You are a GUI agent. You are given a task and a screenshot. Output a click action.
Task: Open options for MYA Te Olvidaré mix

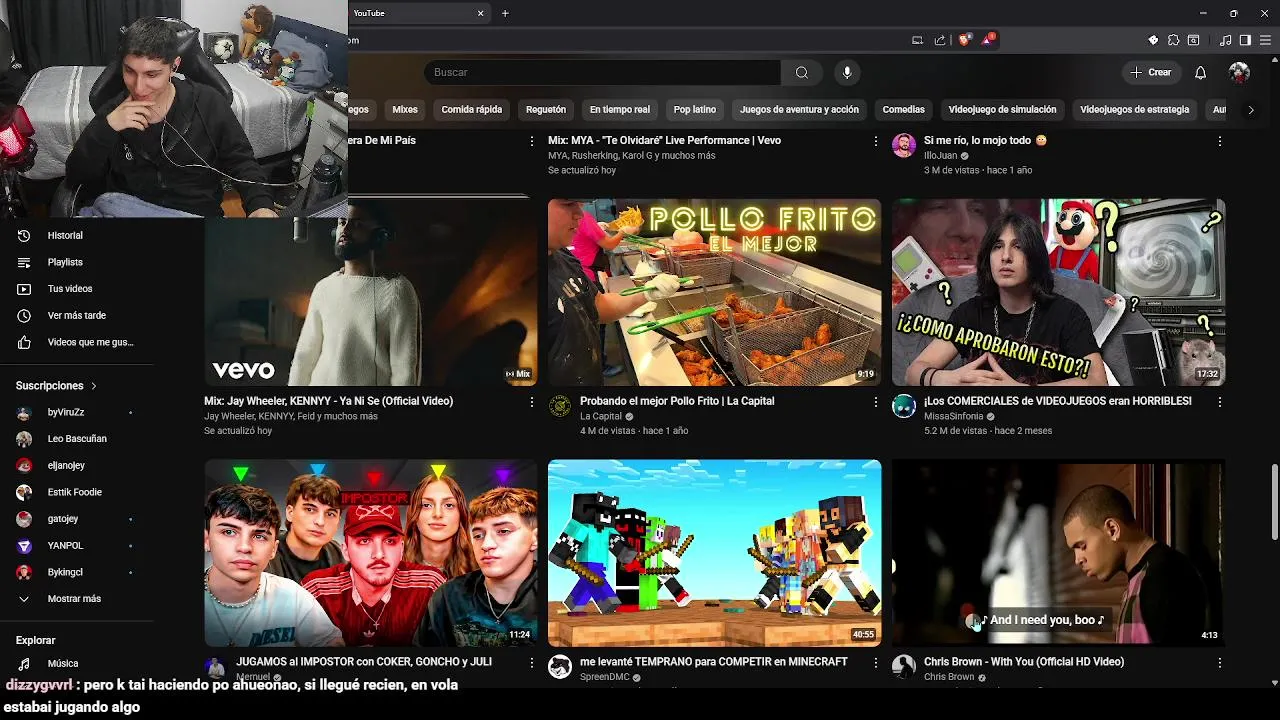[875, 142]
